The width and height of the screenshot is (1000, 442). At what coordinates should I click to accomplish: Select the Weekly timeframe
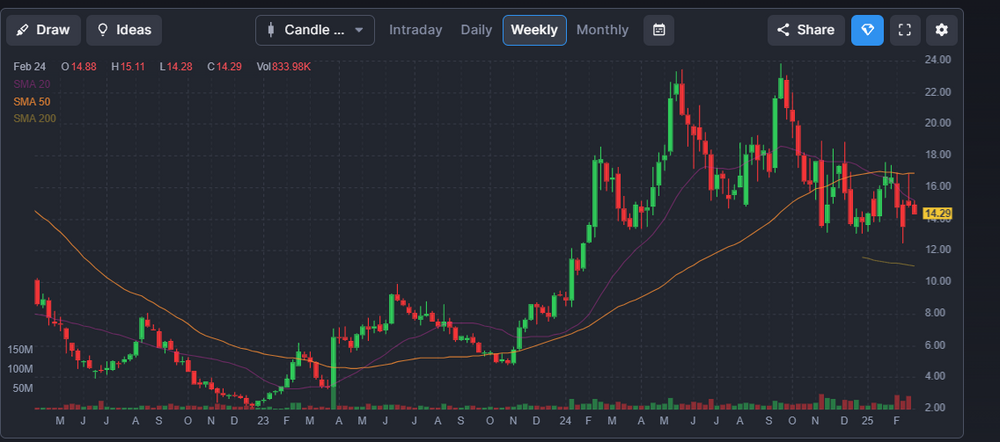point(534,30)
